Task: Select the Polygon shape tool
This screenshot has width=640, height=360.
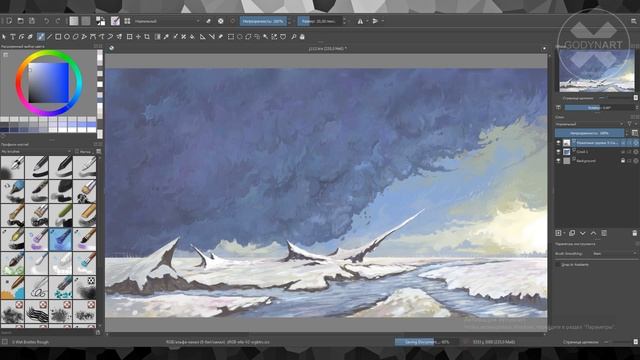Action: click(76, 37)
